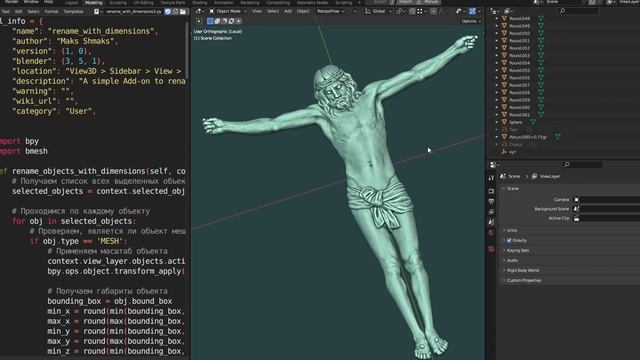This screenshot has height=360, width=640.
Task: Select the box select mode icon below Object Mode
Action: [210, 21]
